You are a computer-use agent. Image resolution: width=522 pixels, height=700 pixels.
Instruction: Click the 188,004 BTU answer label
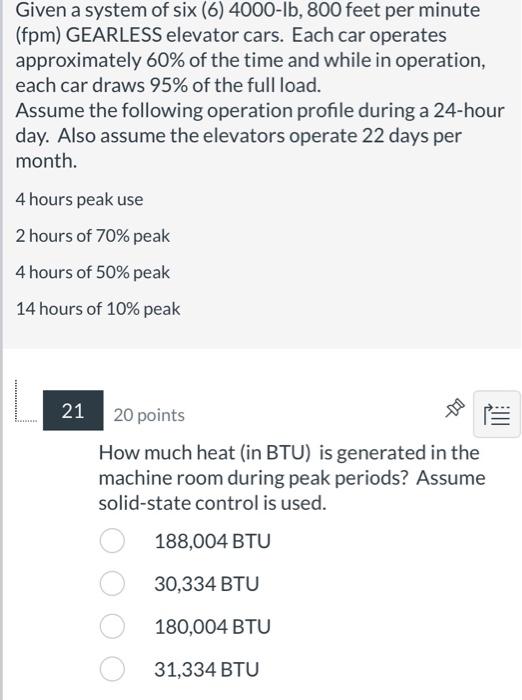coord(213,541)
